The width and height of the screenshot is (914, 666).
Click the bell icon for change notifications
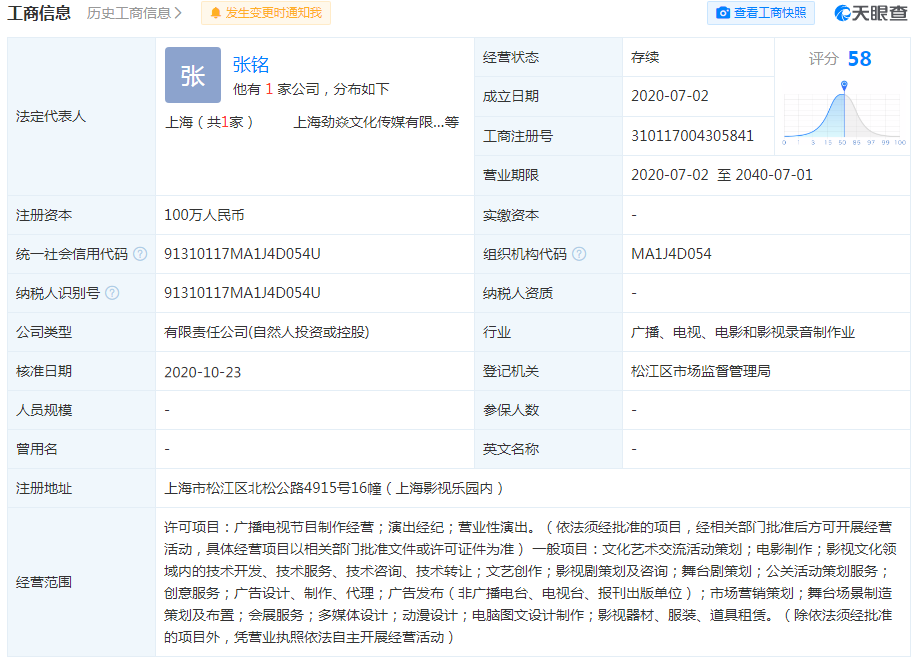[x=214, y=14]
